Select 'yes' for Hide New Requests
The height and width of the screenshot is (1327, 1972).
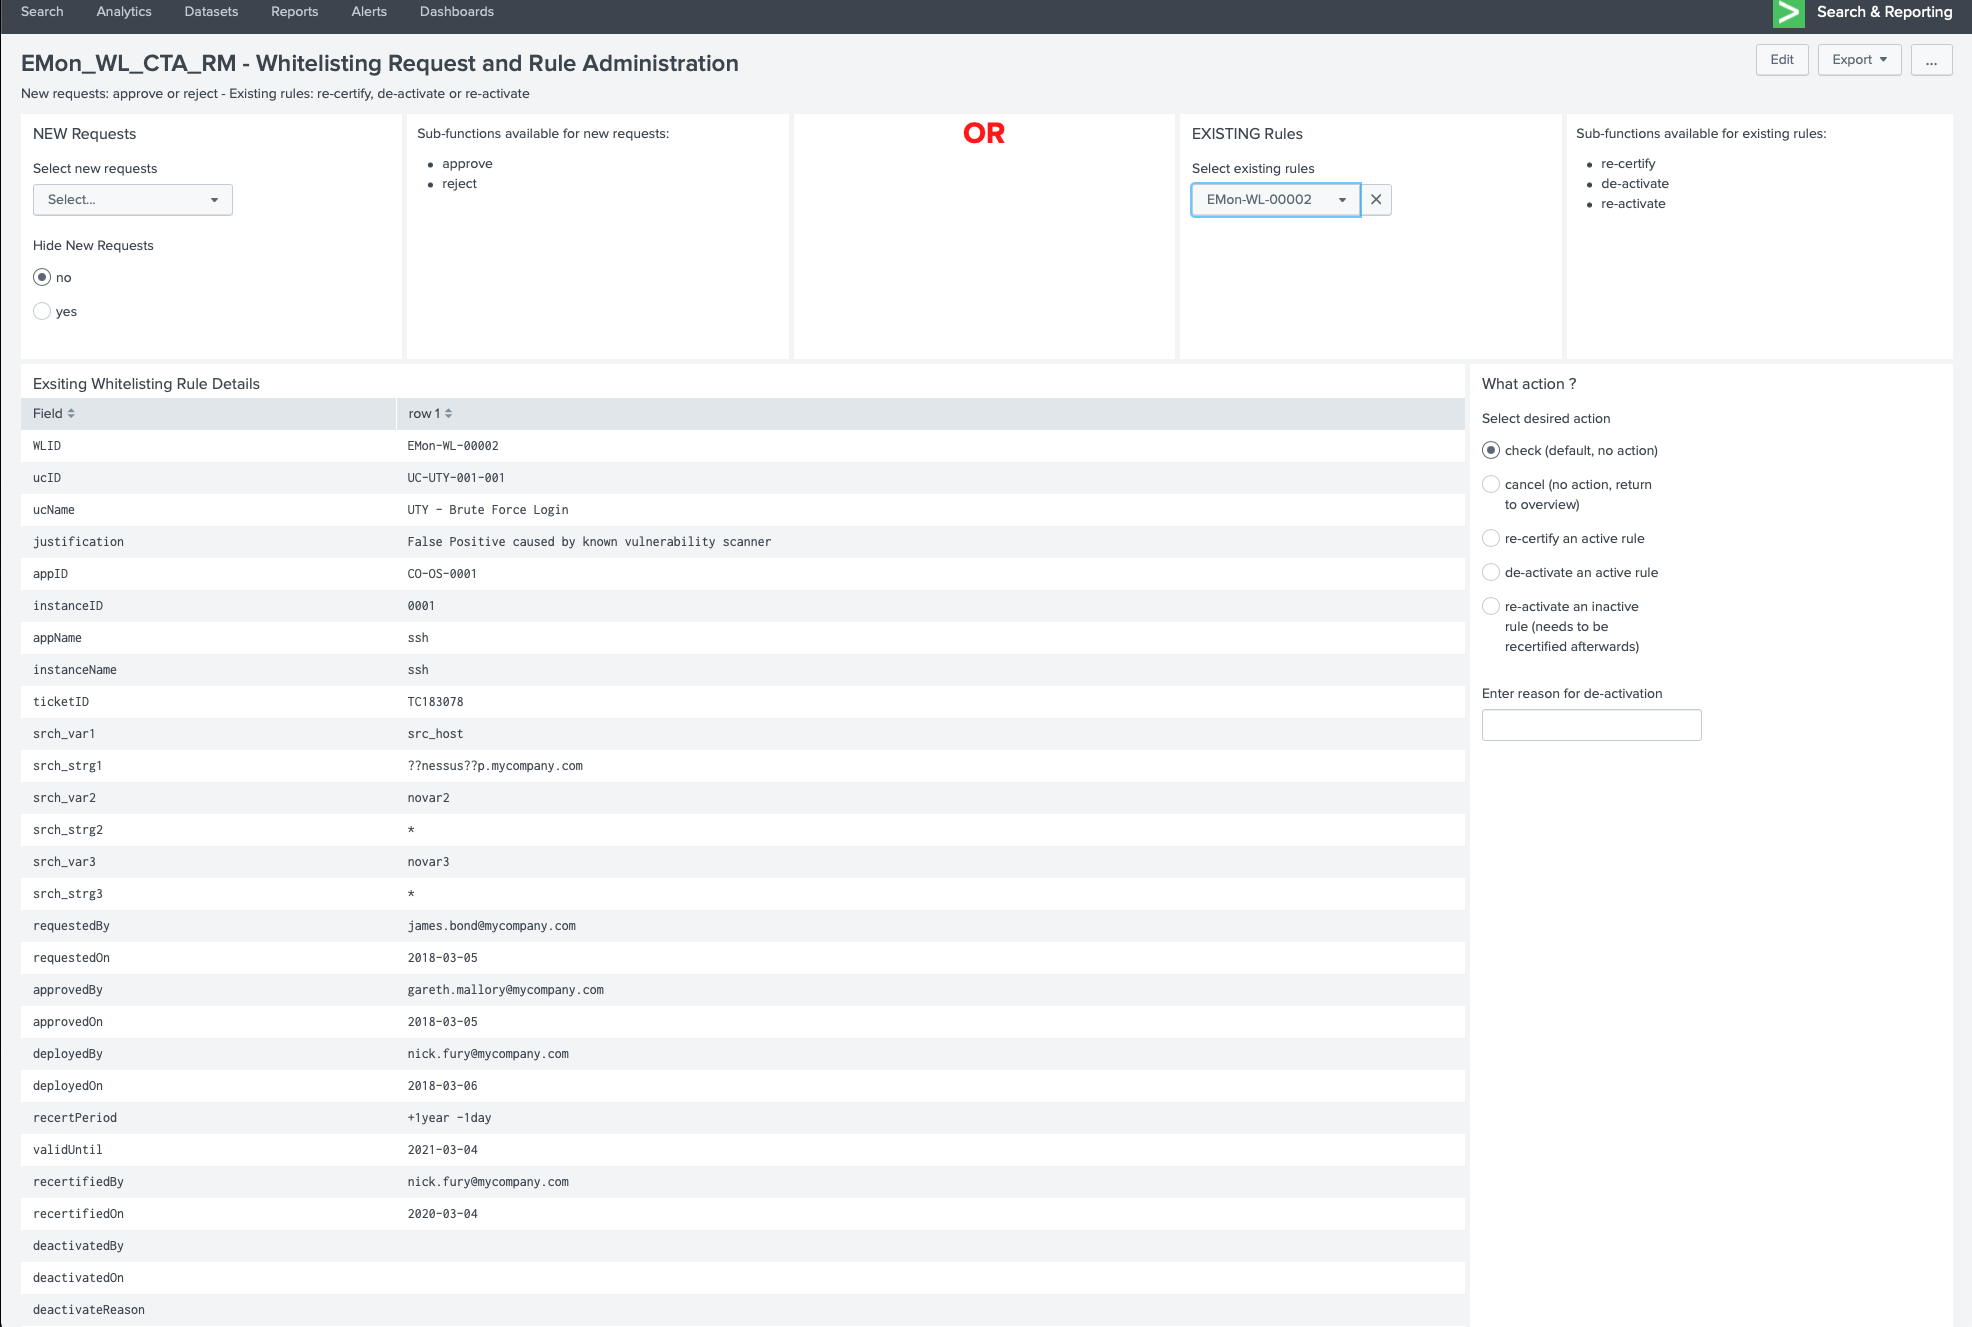click(42, 312)
